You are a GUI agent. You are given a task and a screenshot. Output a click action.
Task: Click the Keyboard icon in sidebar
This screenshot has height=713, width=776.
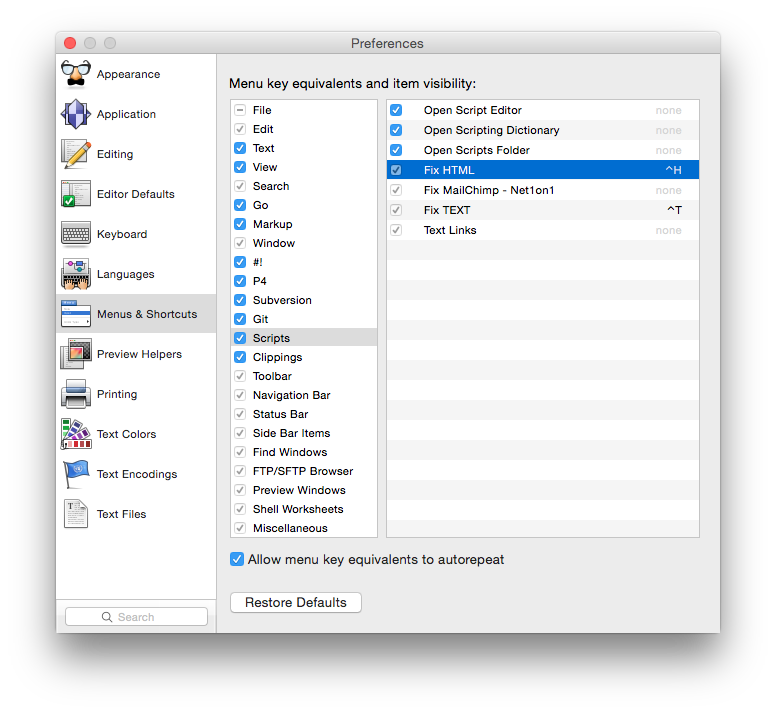click(x=76, y=234)
